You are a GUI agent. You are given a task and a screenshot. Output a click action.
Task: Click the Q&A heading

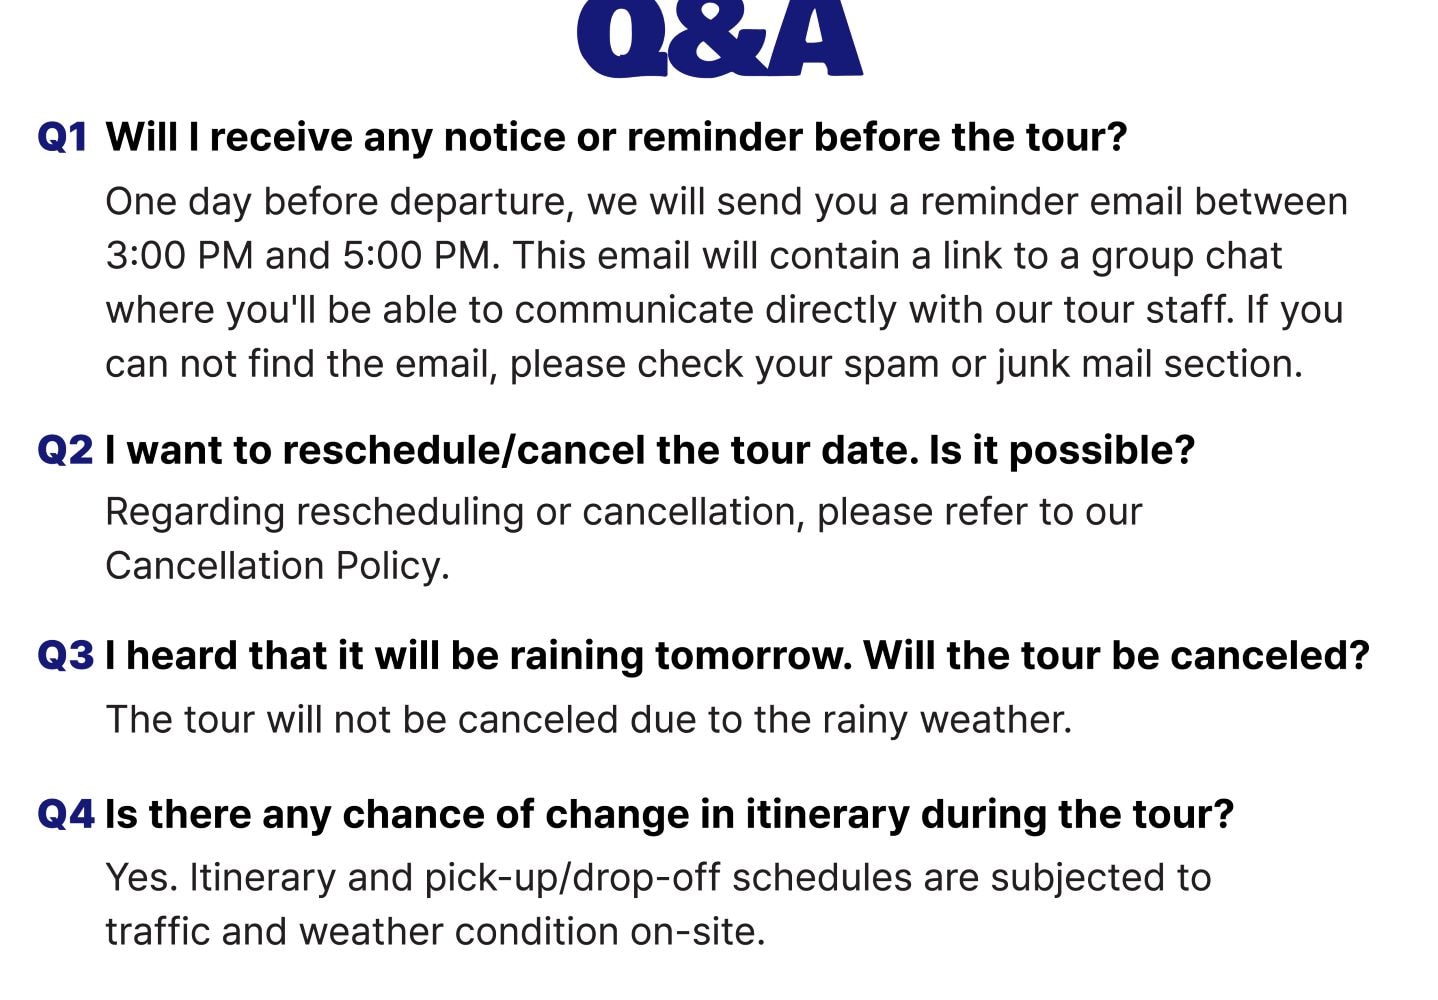tap(719, 38)
